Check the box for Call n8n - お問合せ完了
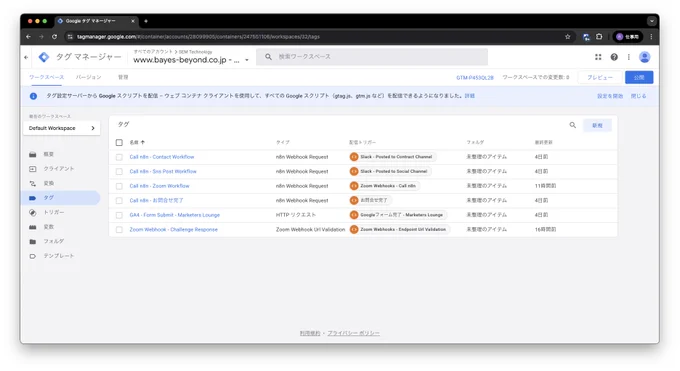 point(119,200)
